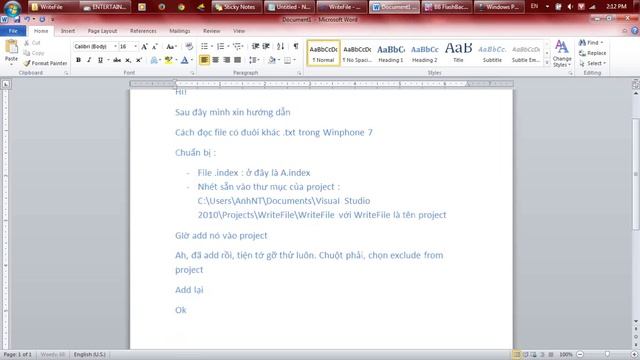
Task: Click the Numbering list icon
Action: [x=220, y=47]
